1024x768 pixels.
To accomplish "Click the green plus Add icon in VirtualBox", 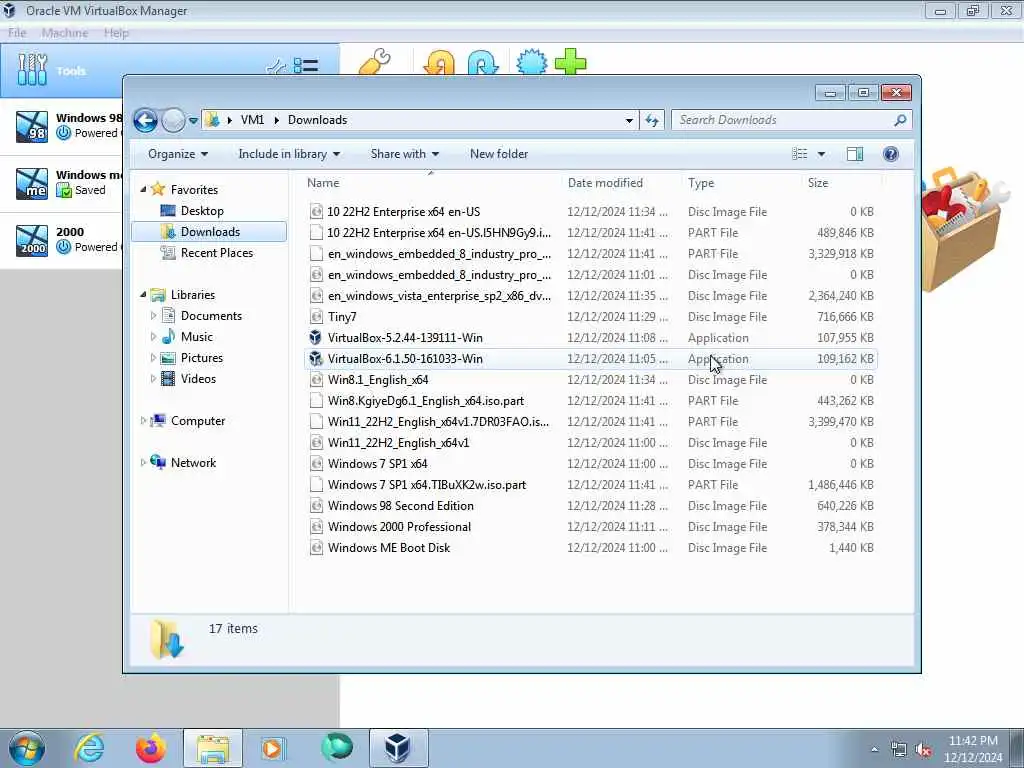I will 570,63.
